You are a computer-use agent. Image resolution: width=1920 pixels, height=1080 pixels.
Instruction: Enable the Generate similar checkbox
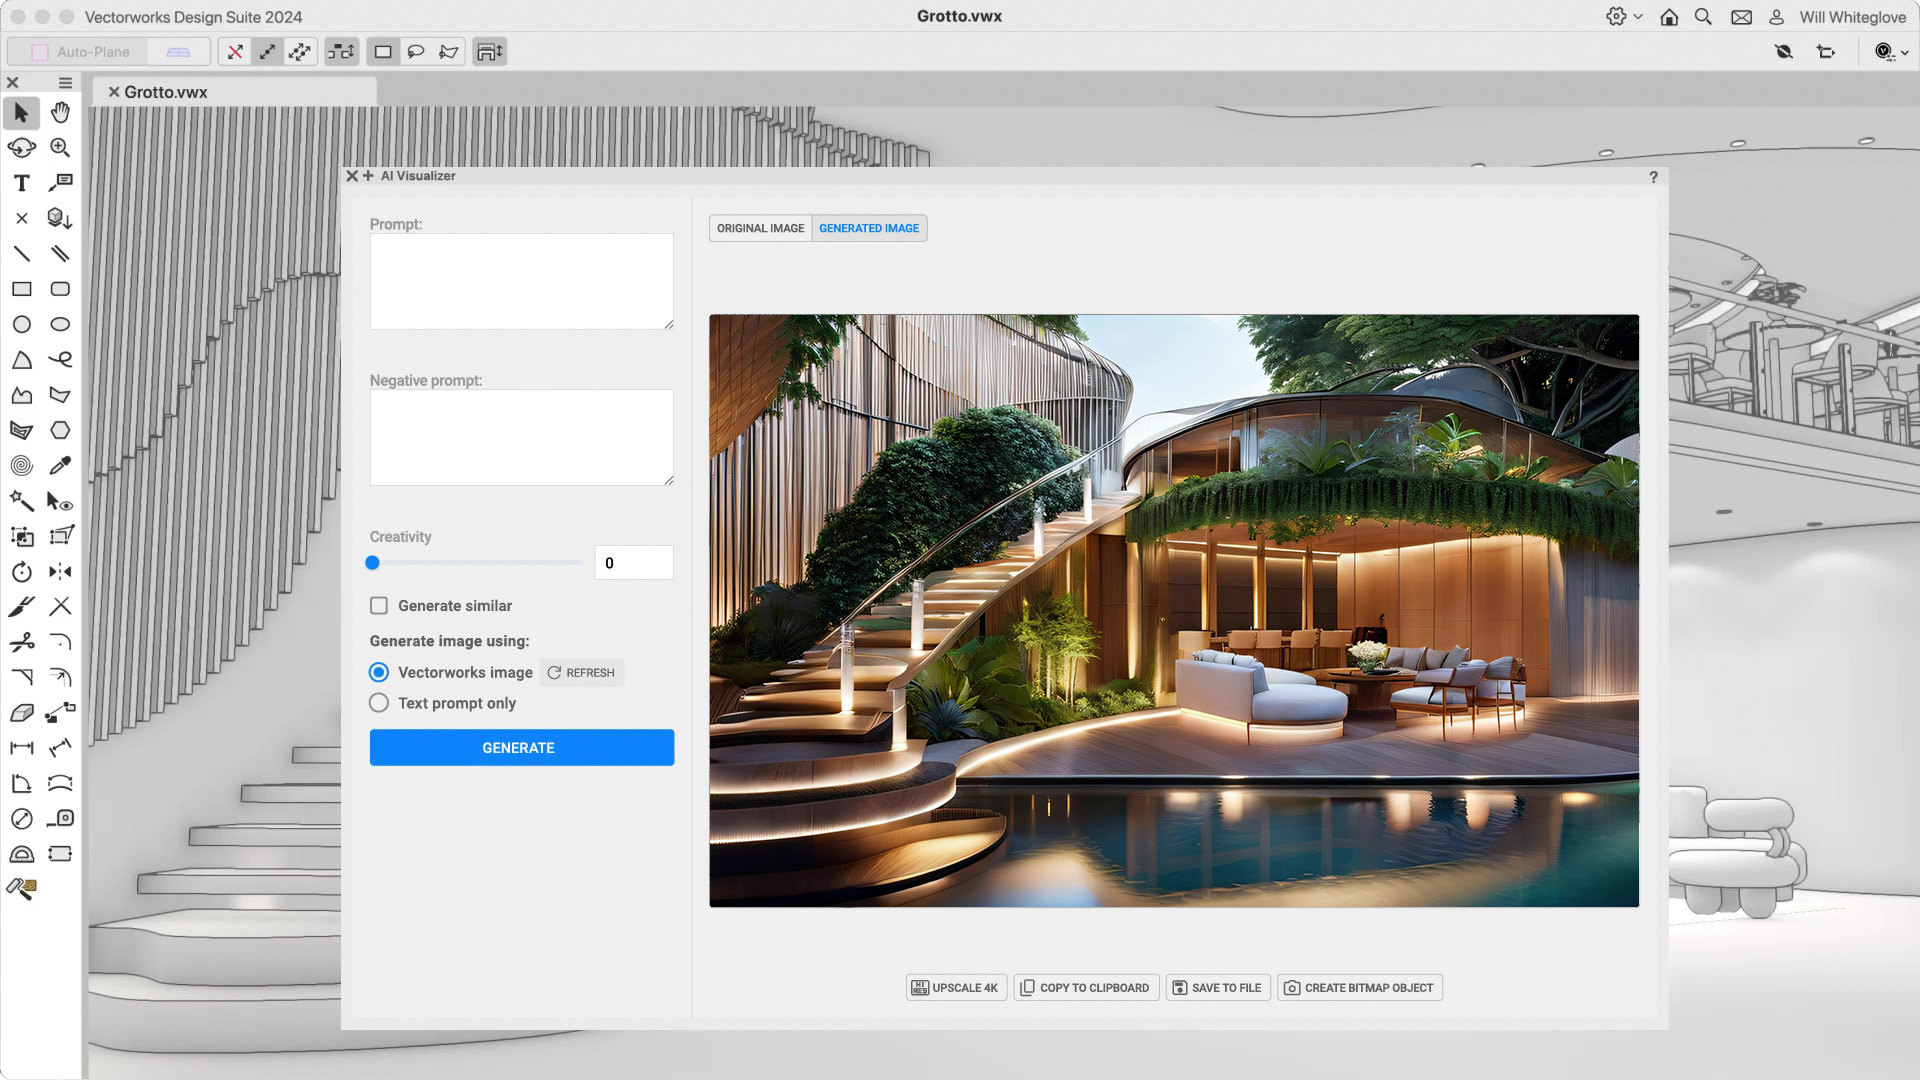(379, 606)
